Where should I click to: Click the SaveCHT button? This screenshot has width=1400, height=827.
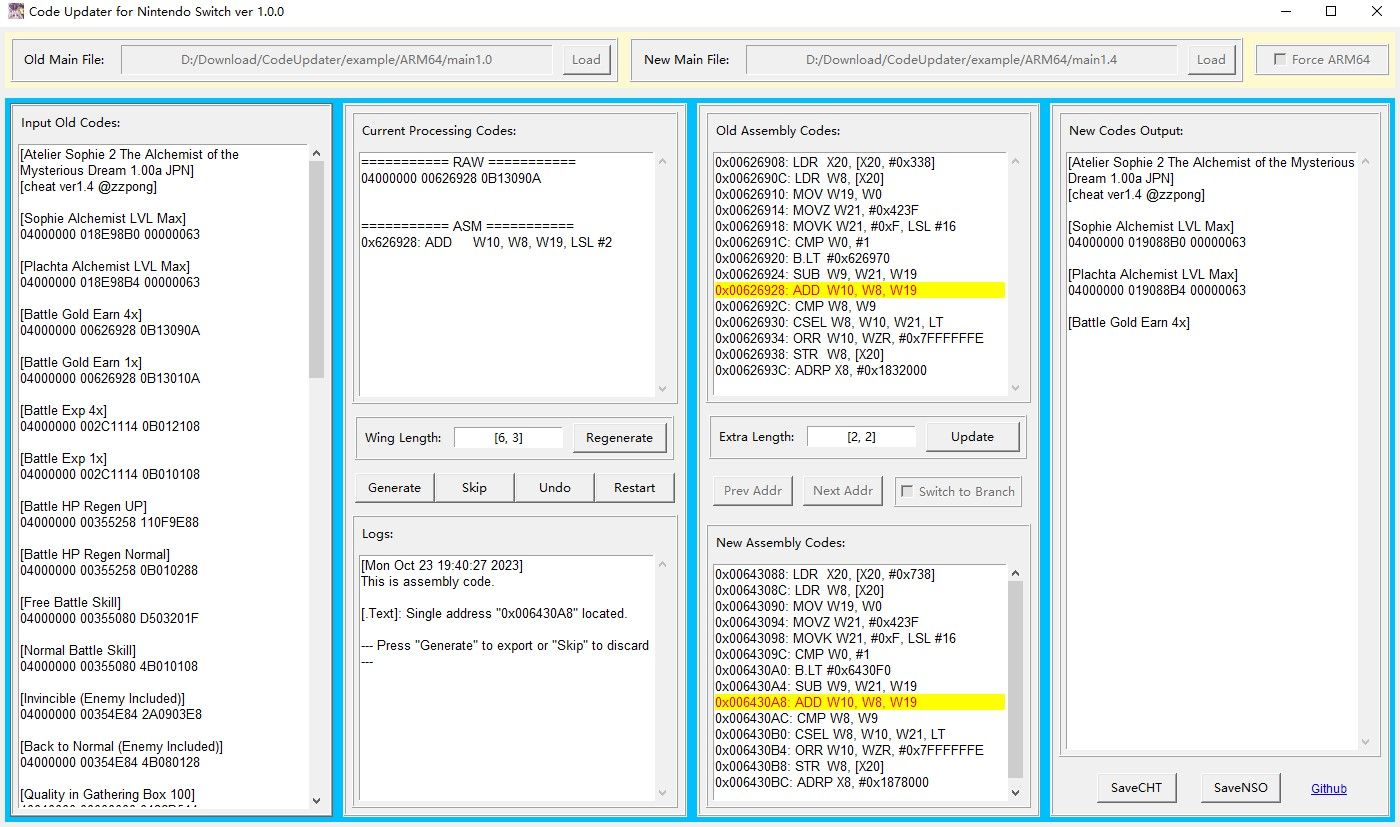coord(1137,787)
